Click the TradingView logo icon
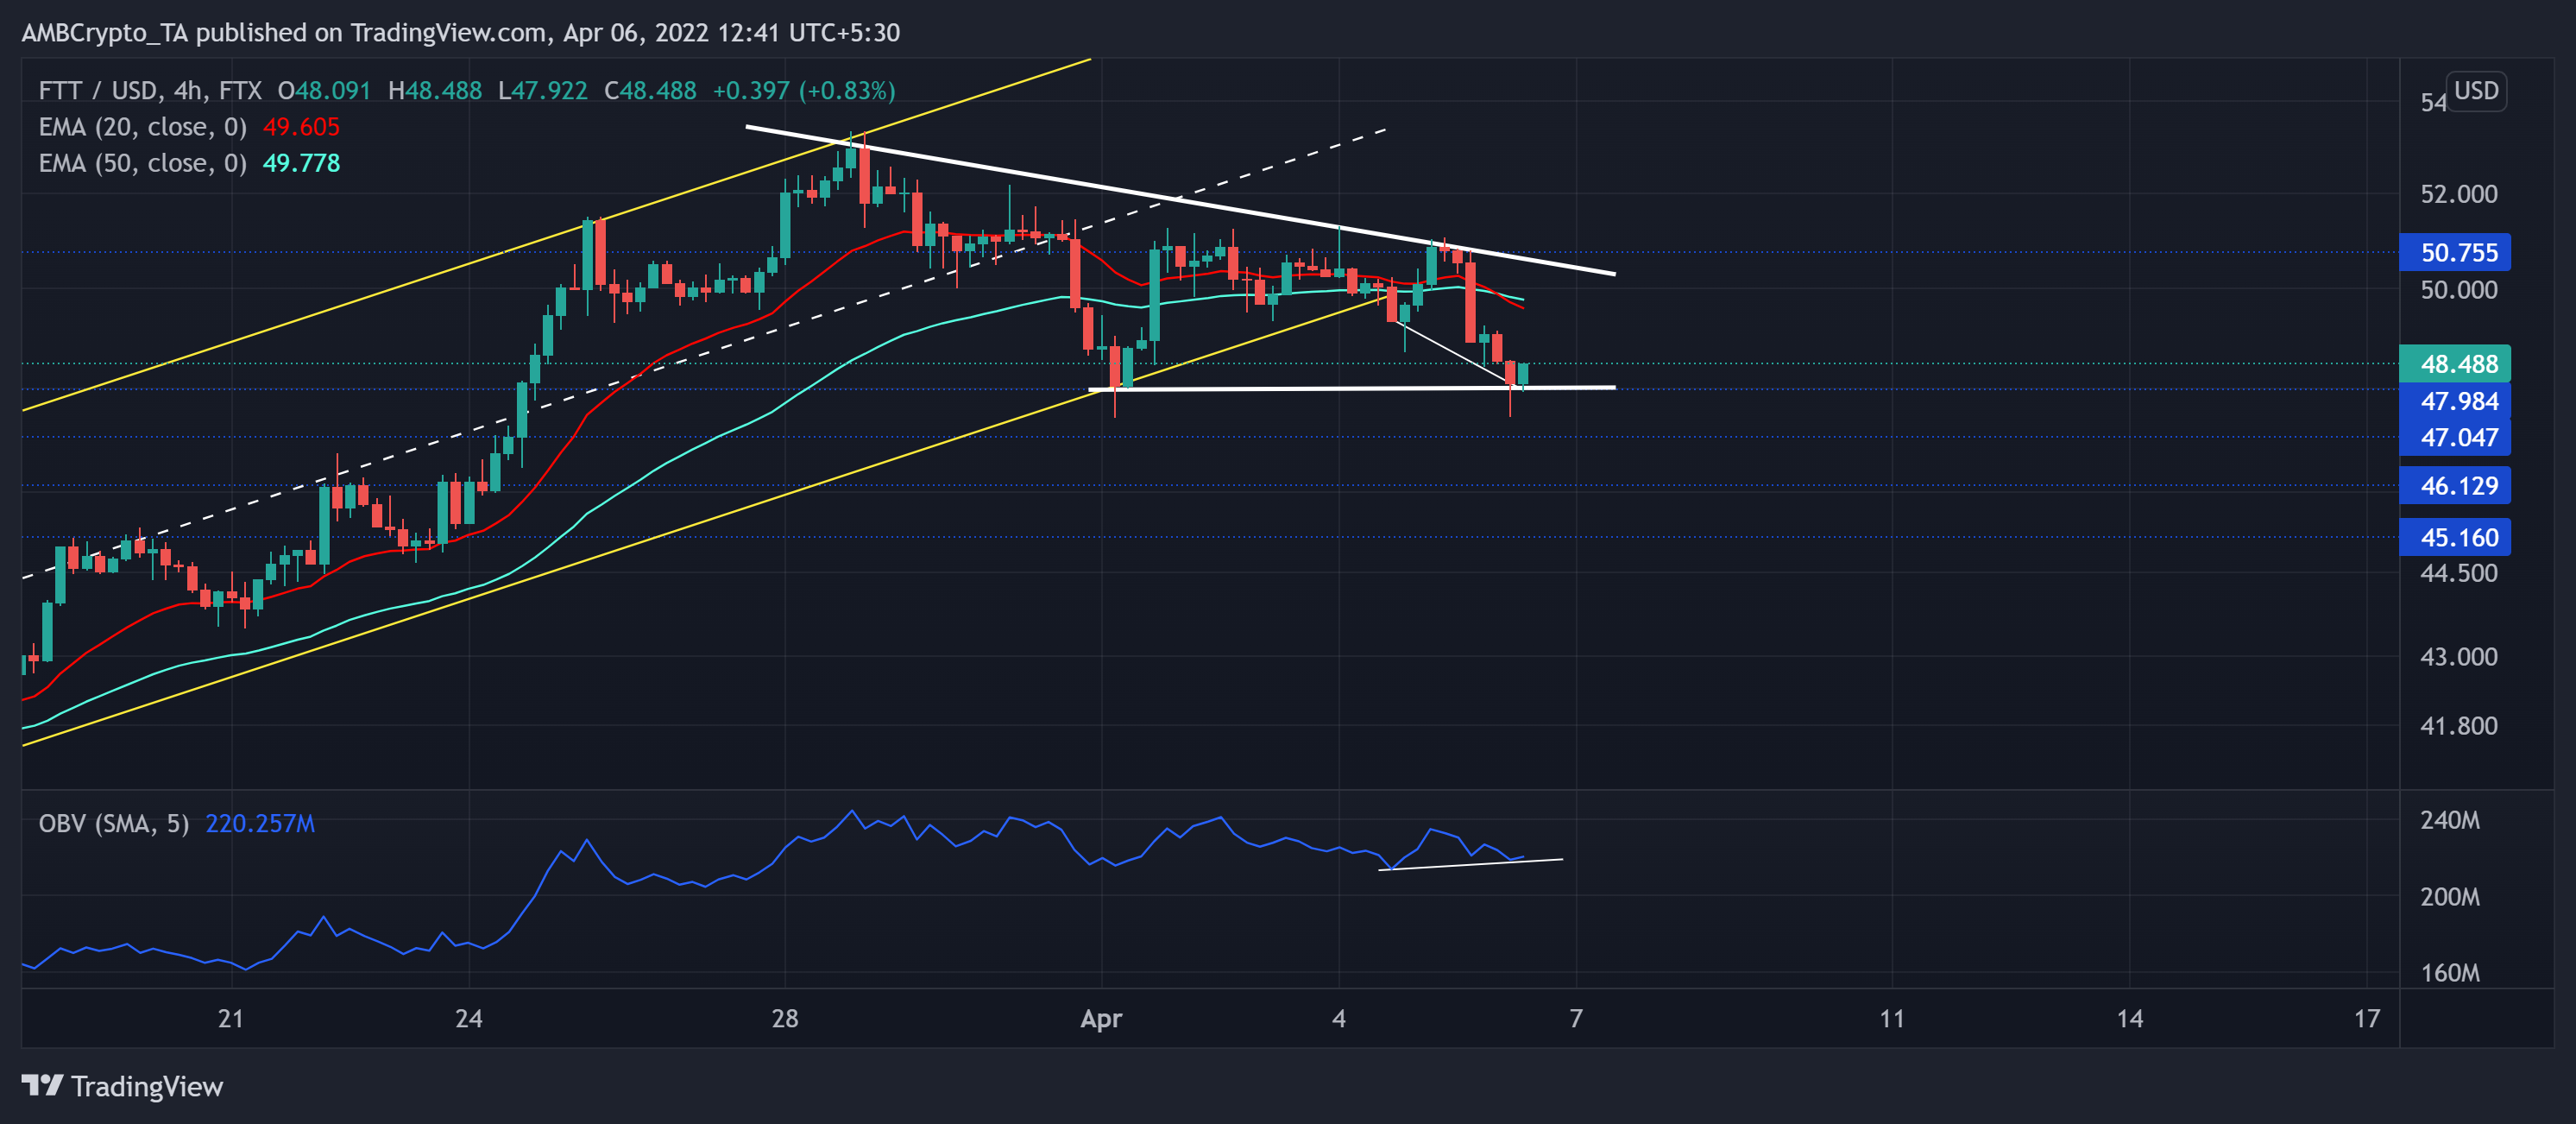The height and width of the screenshot is (1124, 2576). point(43,1085)
